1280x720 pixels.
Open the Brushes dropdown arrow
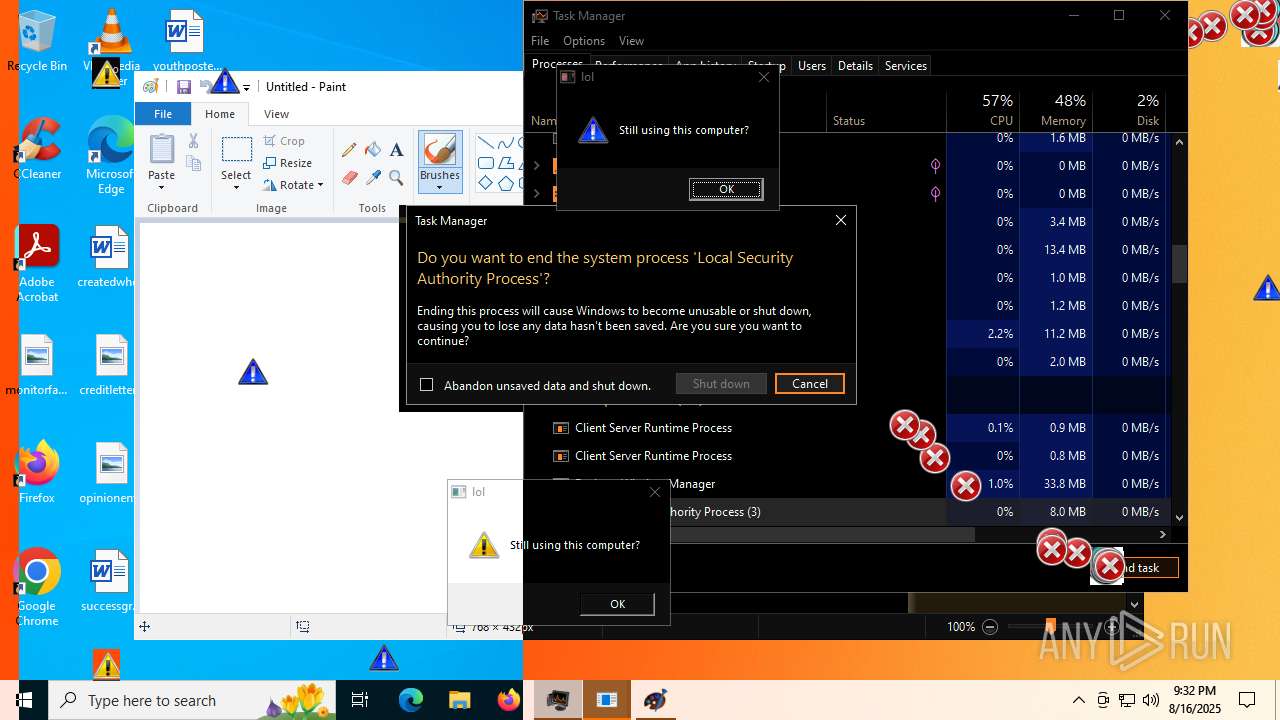[x=440, y=188]
